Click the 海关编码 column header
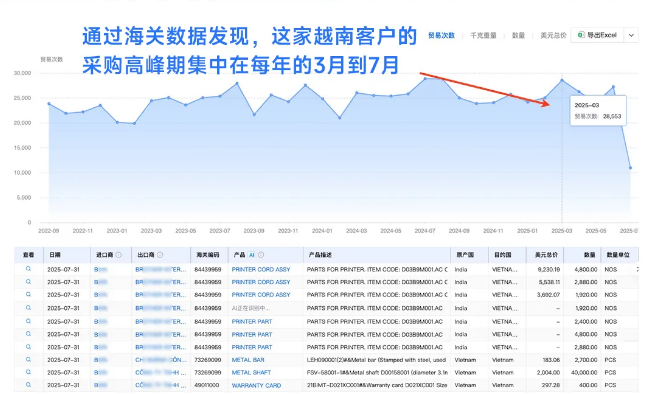 208,255
